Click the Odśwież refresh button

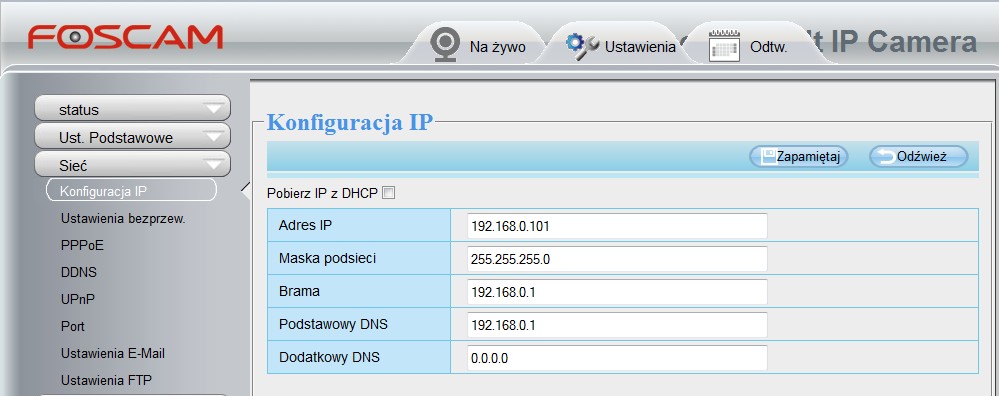point(919,157)
